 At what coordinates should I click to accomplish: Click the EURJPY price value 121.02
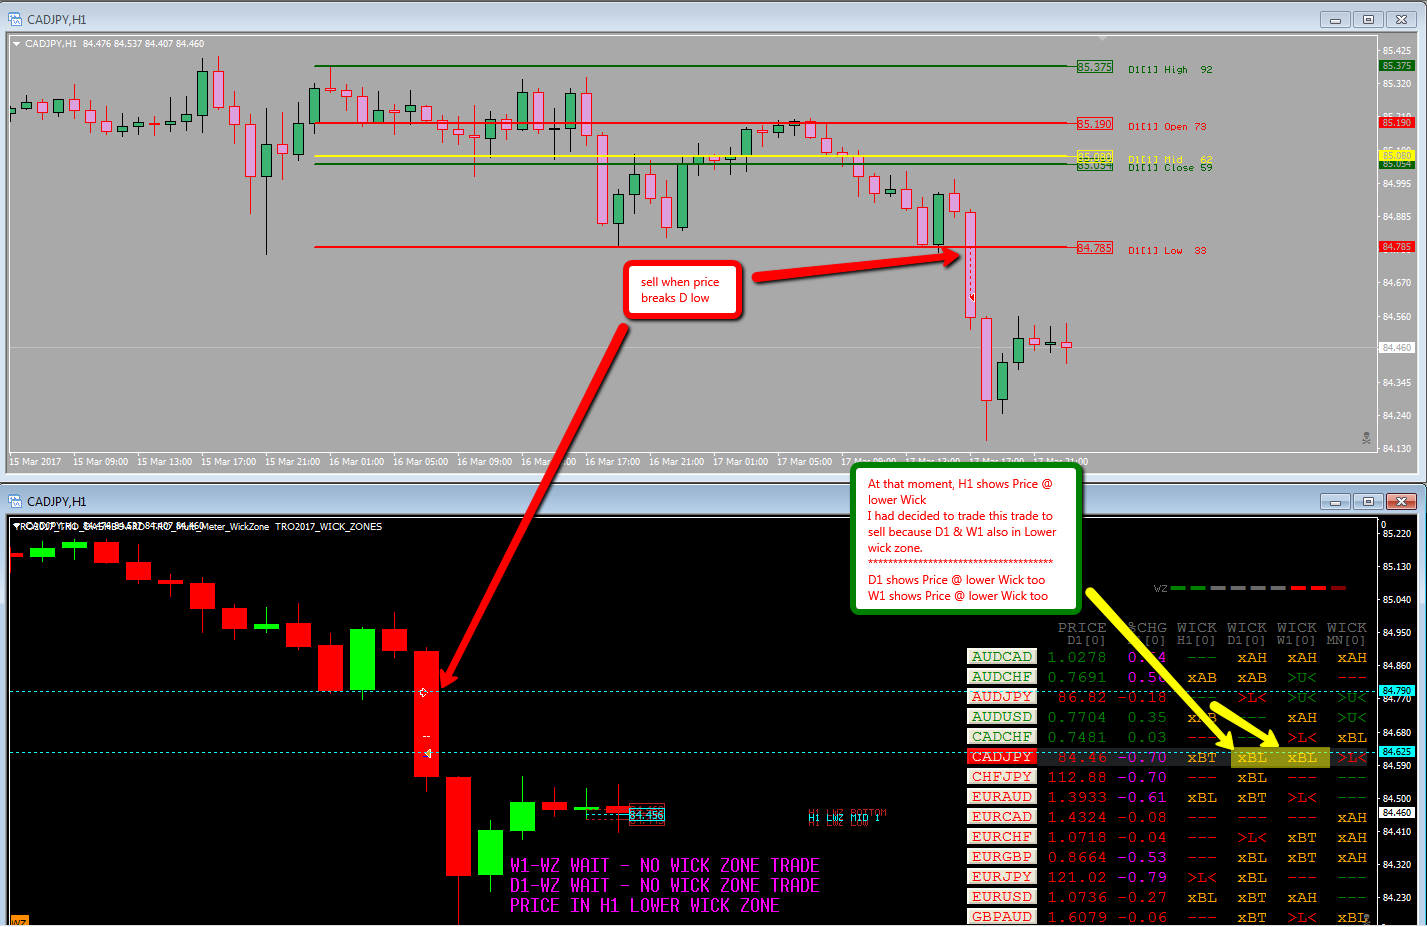[x=1077, y=878]
